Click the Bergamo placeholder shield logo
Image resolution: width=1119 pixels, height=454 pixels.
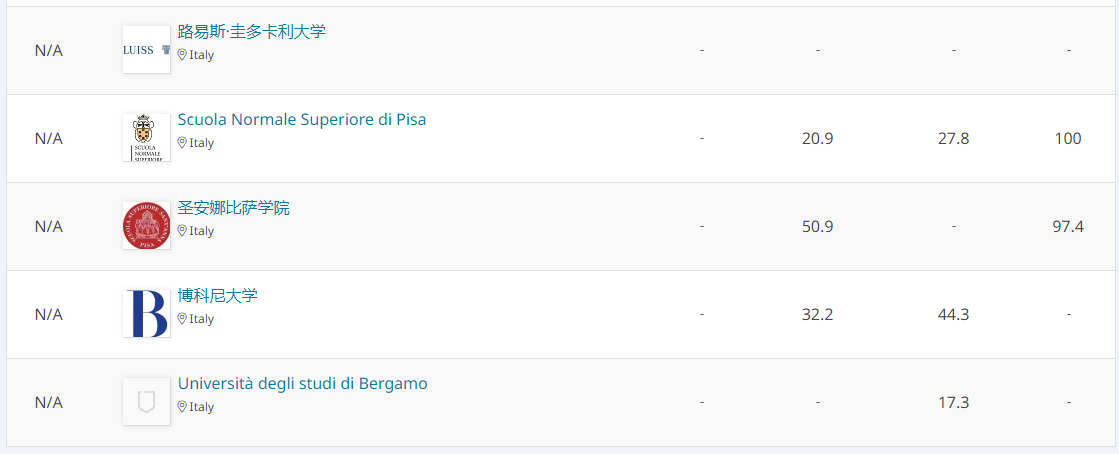click(146, 401)
